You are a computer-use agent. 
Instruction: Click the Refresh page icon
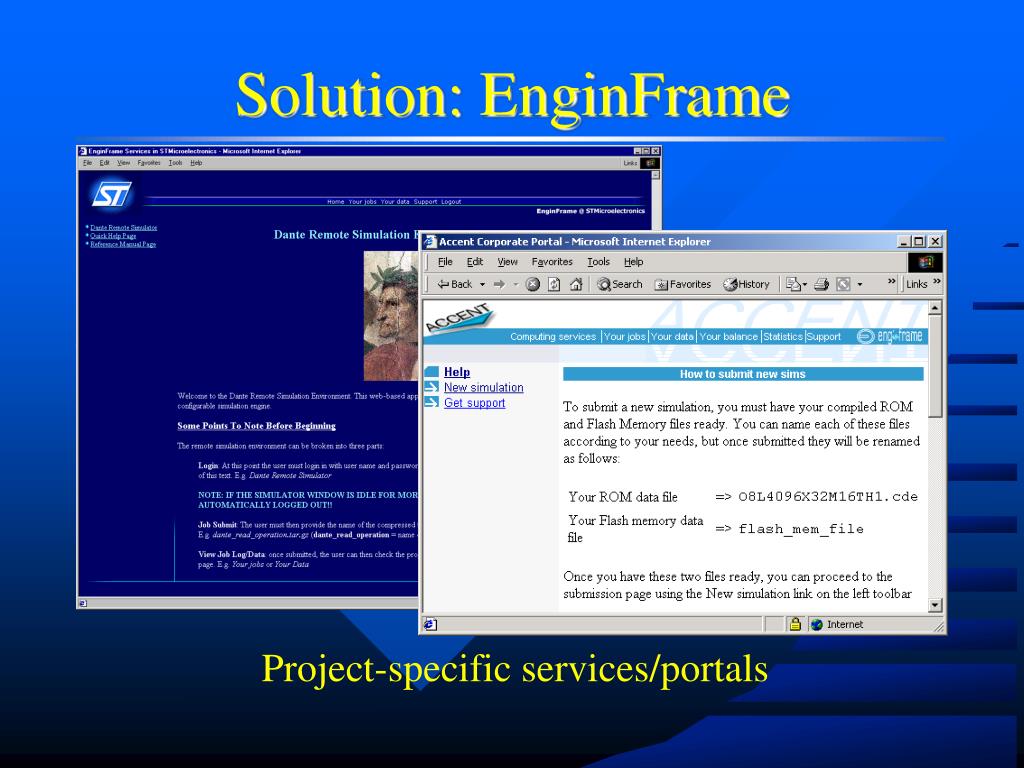pos(554,284)
